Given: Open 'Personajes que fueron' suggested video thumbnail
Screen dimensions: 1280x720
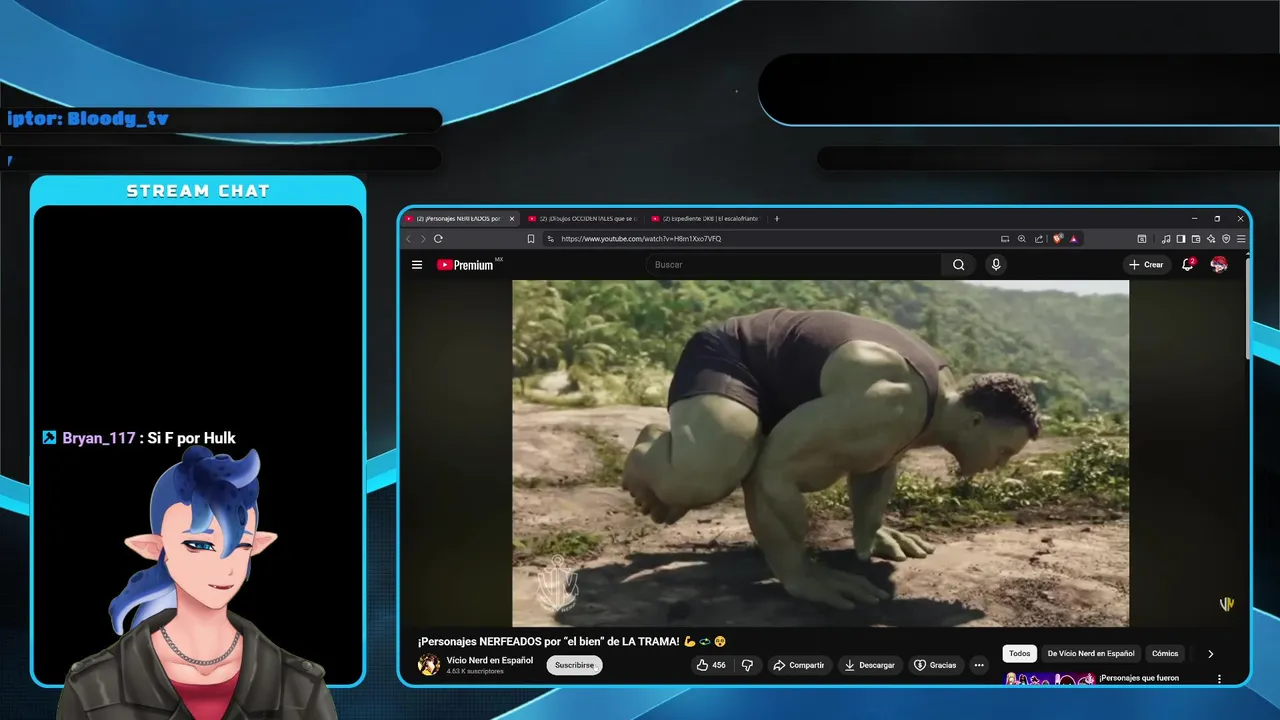Looking at the screenshot, I should [x=1050, y=680].
